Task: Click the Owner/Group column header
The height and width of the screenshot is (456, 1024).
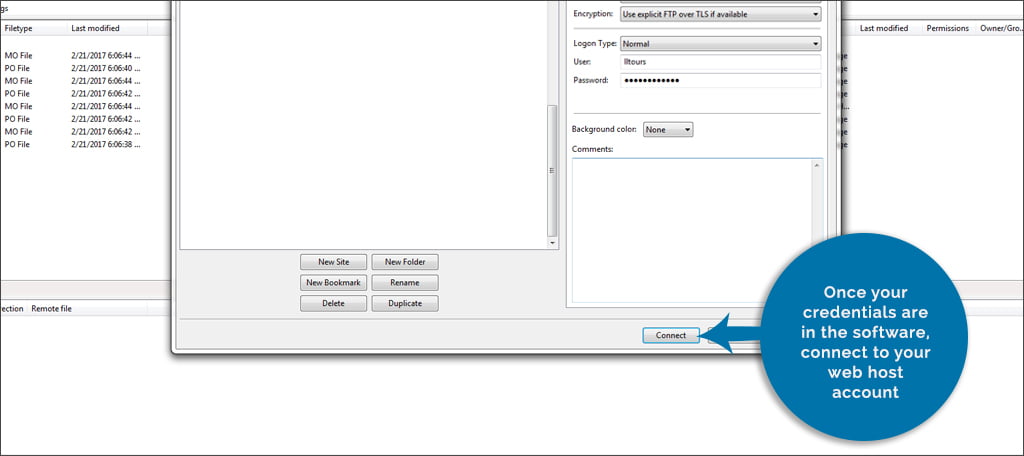Action: (1002, 28)
